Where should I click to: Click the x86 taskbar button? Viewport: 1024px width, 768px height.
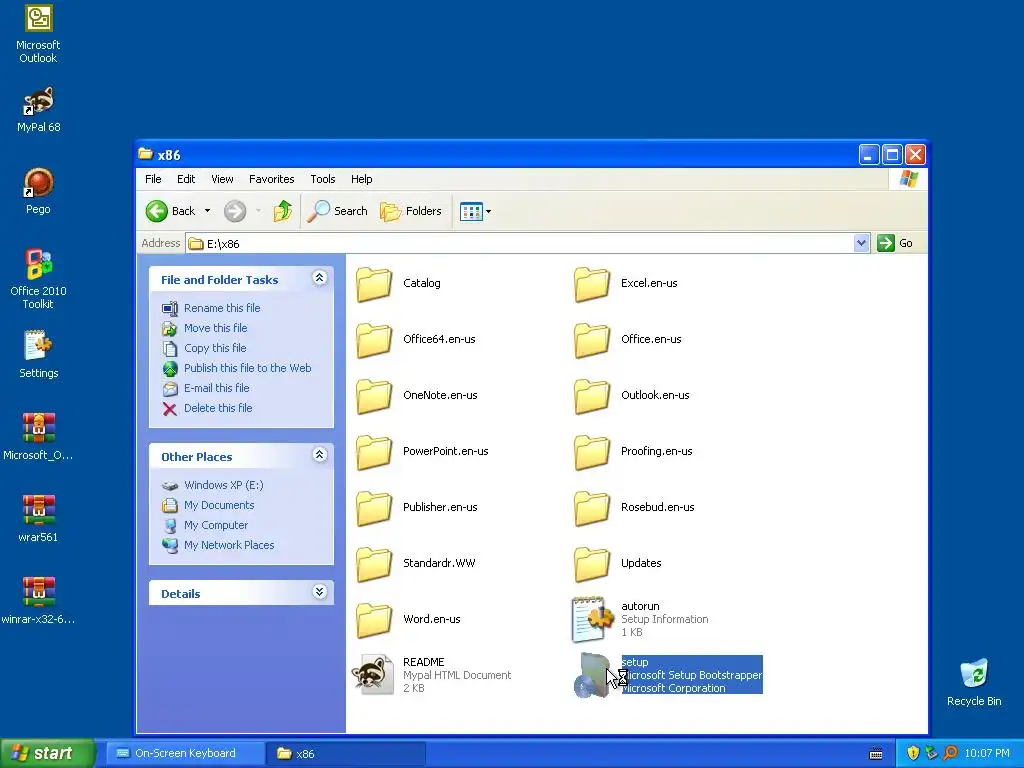click(346, 754)
